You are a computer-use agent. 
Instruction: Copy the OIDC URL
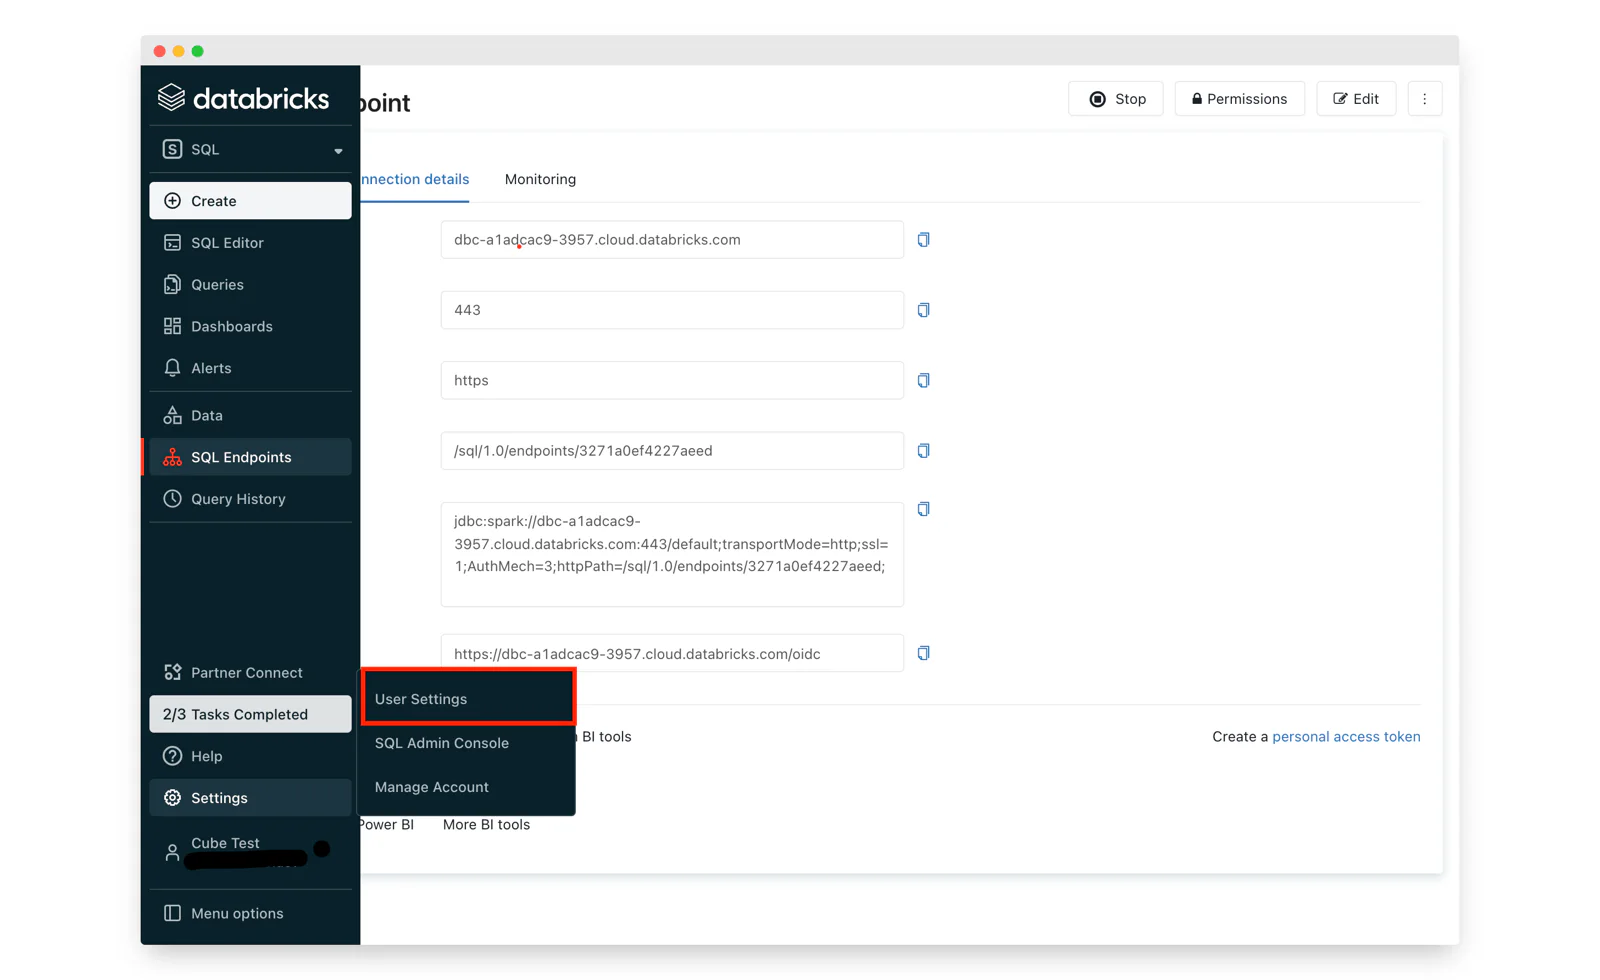click(x=923, y=653)
